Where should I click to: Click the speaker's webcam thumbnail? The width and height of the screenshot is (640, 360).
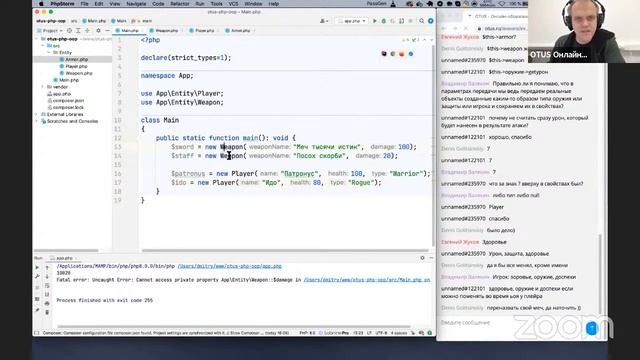[x=584, y=31]
